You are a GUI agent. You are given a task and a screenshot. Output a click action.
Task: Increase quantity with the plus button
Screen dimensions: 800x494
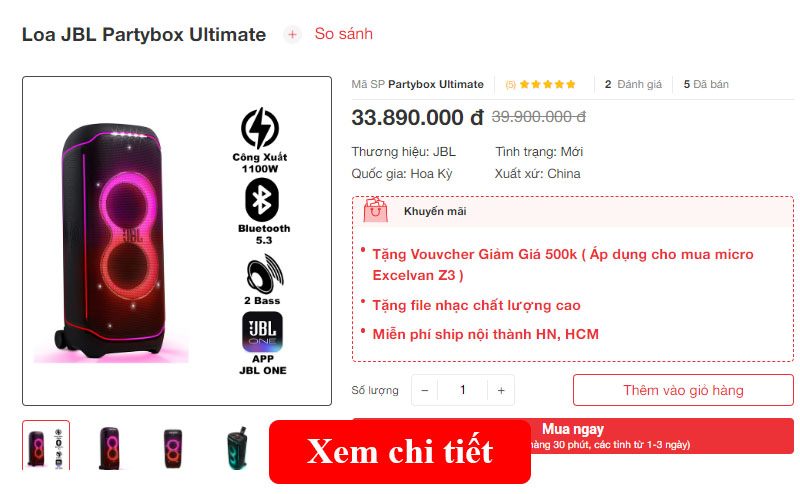click(501, 390)
